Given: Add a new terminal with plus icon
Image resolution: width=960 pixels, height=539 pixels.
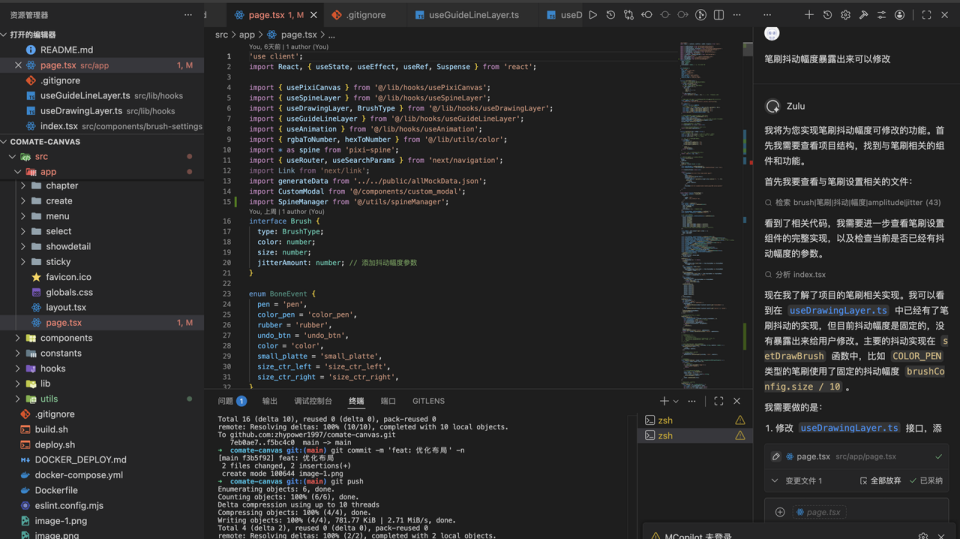Looking at the screenshot, I should (x=664, y=401).
